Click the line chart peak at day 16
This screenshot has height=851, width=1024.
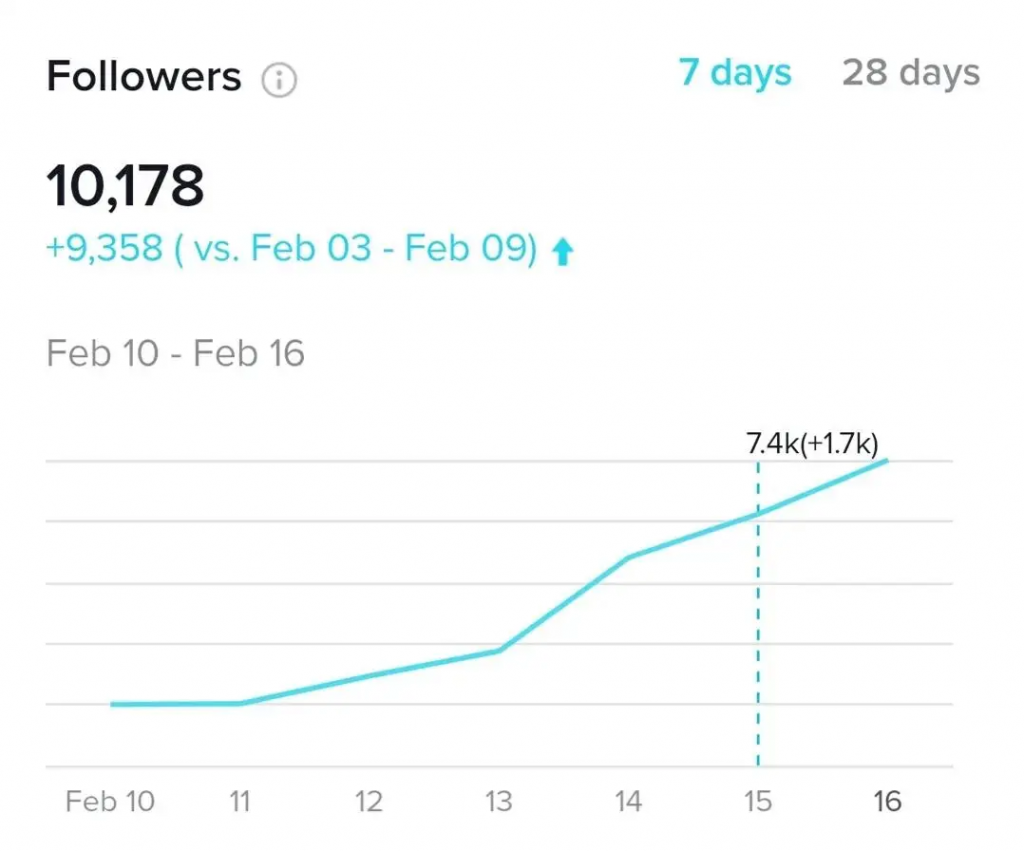(887, 460)
